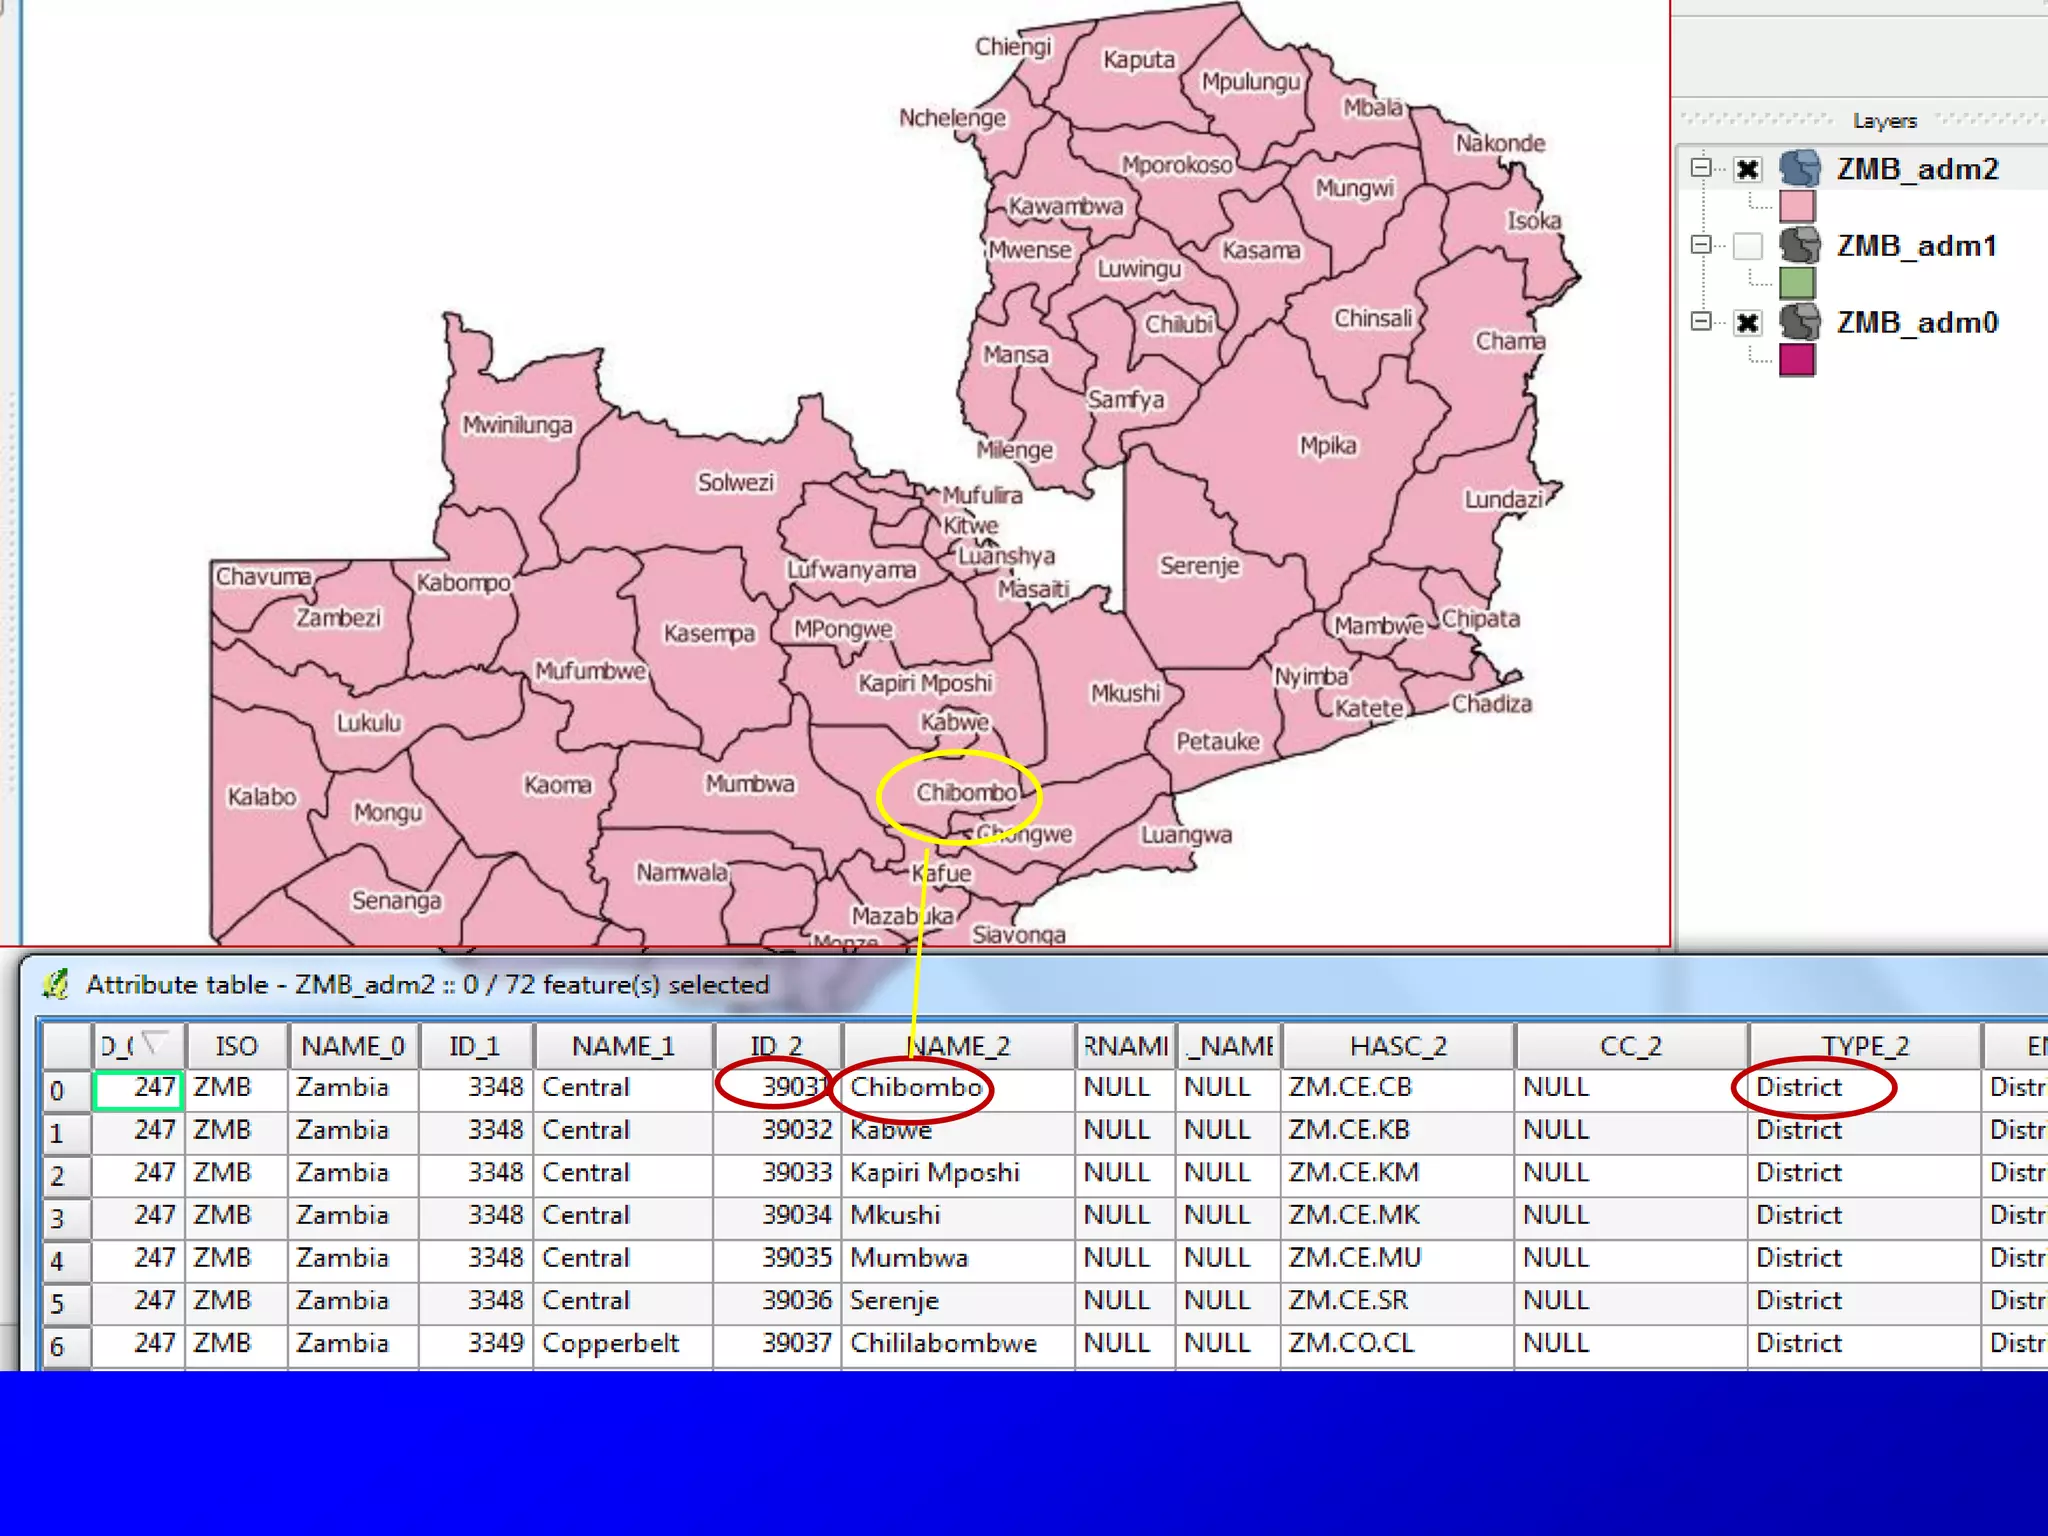Sort by the NAME_2 column header

(x=958, y=1046)
